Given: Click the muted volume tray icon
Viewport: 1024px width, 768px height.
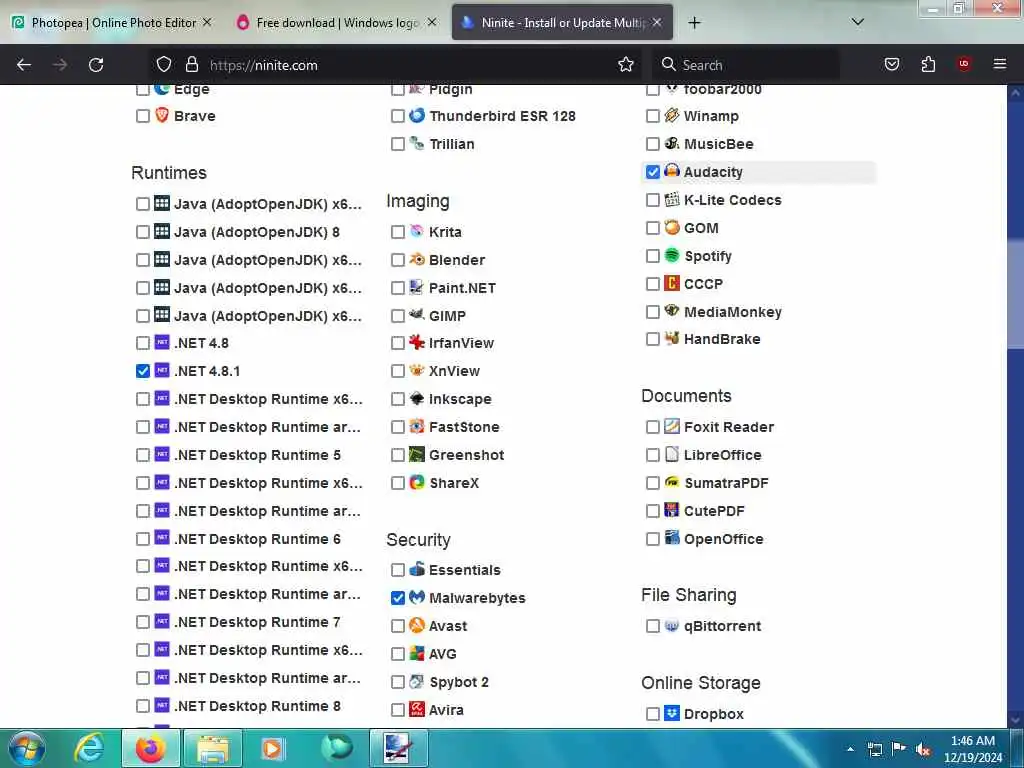Looking at the screenshot, I should click(923, 750).
